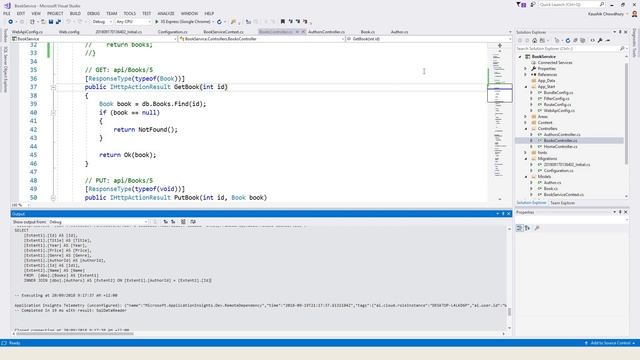Click the split editor icon above the scrollbar
Image resolution: width=640 pixels, height=360 pixels.
[500, 45]
